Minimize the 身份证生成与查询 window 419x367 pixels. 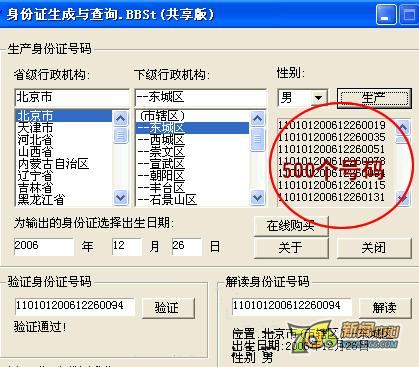point(386,14)
